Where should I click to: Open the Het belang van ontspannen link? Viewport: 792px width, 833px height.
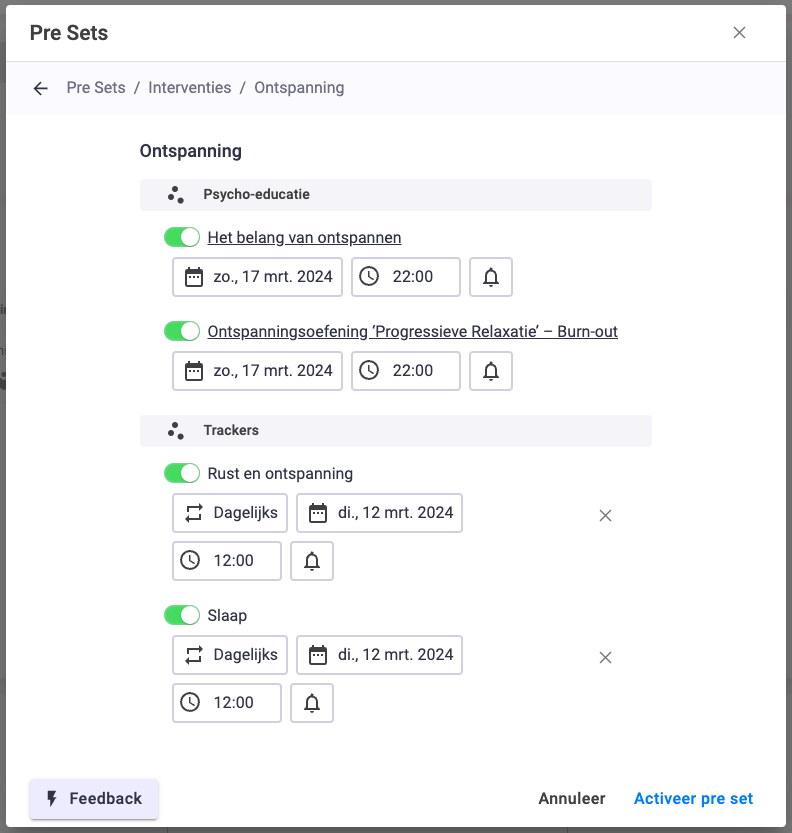(304, 237)
